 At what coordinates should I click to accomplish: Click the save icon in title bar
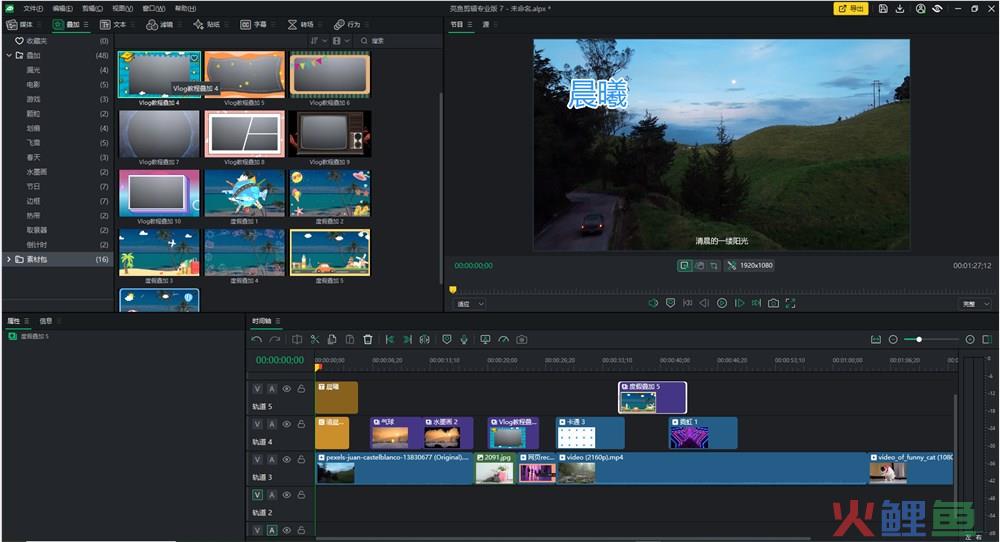[x=883, y=8]
